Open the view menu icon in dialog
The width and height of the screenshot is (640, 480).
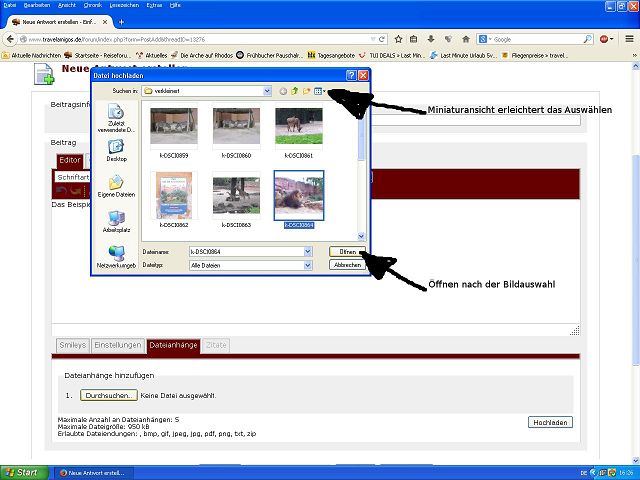point(320,91)
